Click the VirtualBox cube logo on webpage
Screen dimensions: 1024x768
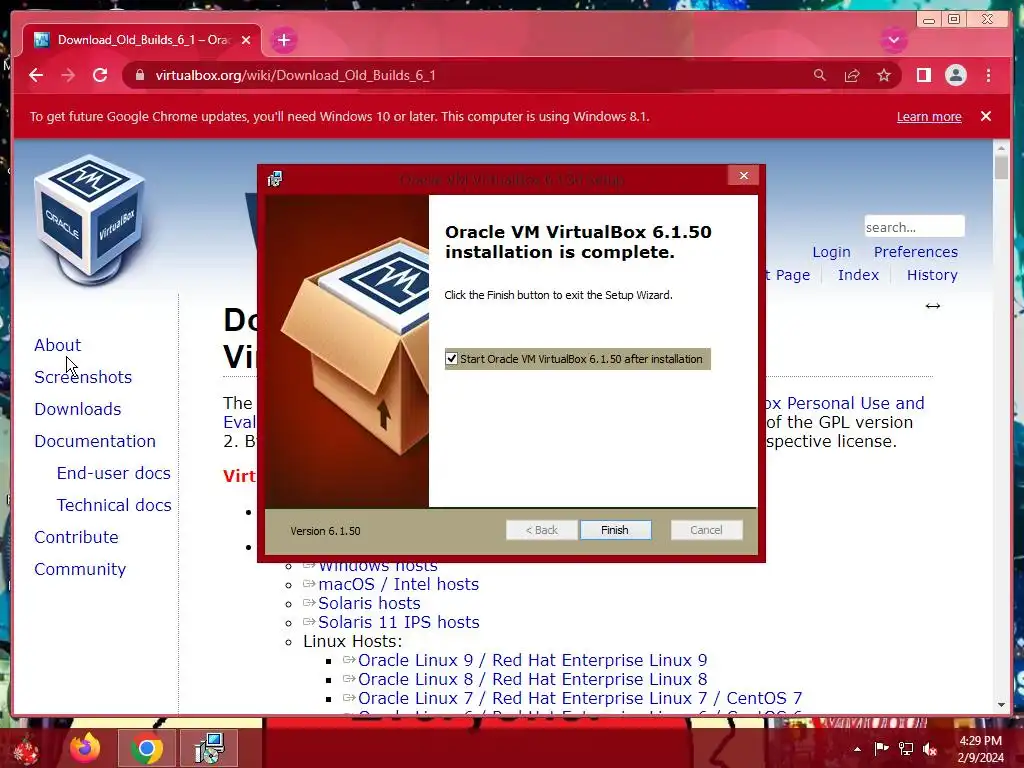tap(89, 219)
